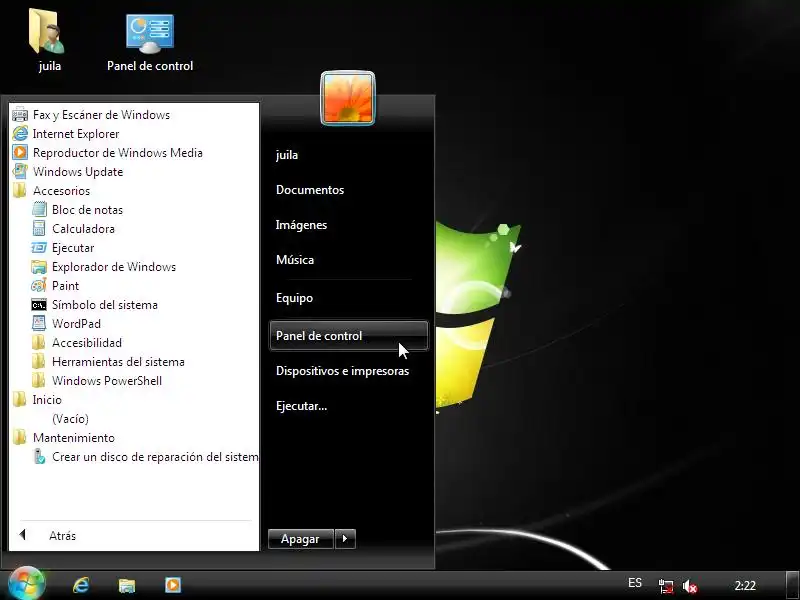The width and height of the screenshot is (800, 600).
Task: Go back with the Atrás button
Action: (48, 535)
